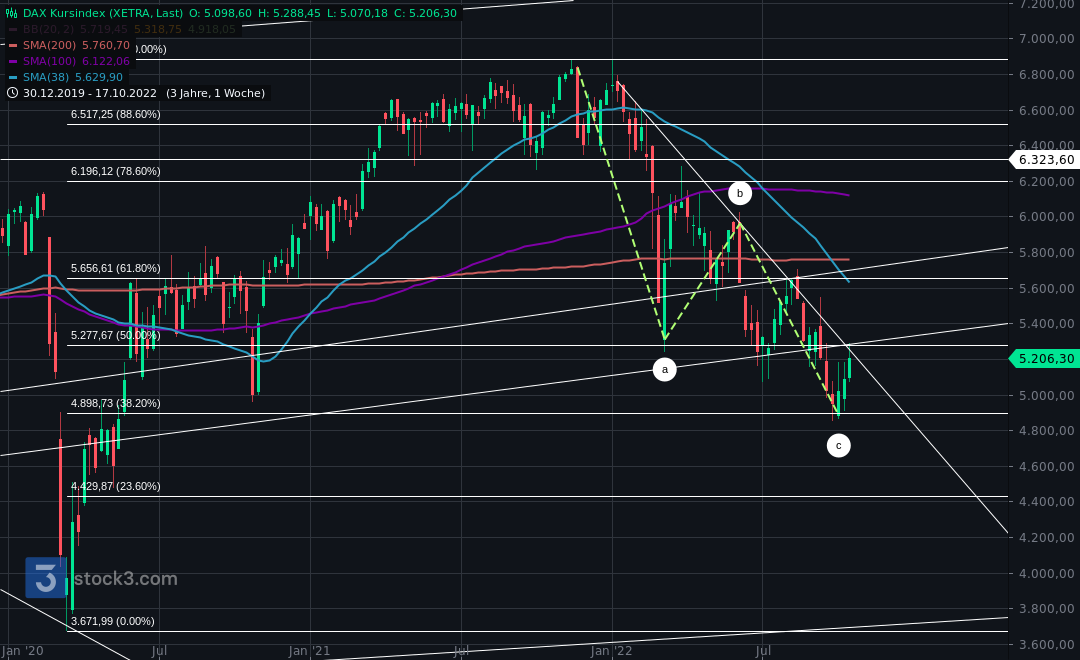Select the red SMA(200) line marker icon
The width and height of the screenshot is (1080, 660).
point(14,44)
